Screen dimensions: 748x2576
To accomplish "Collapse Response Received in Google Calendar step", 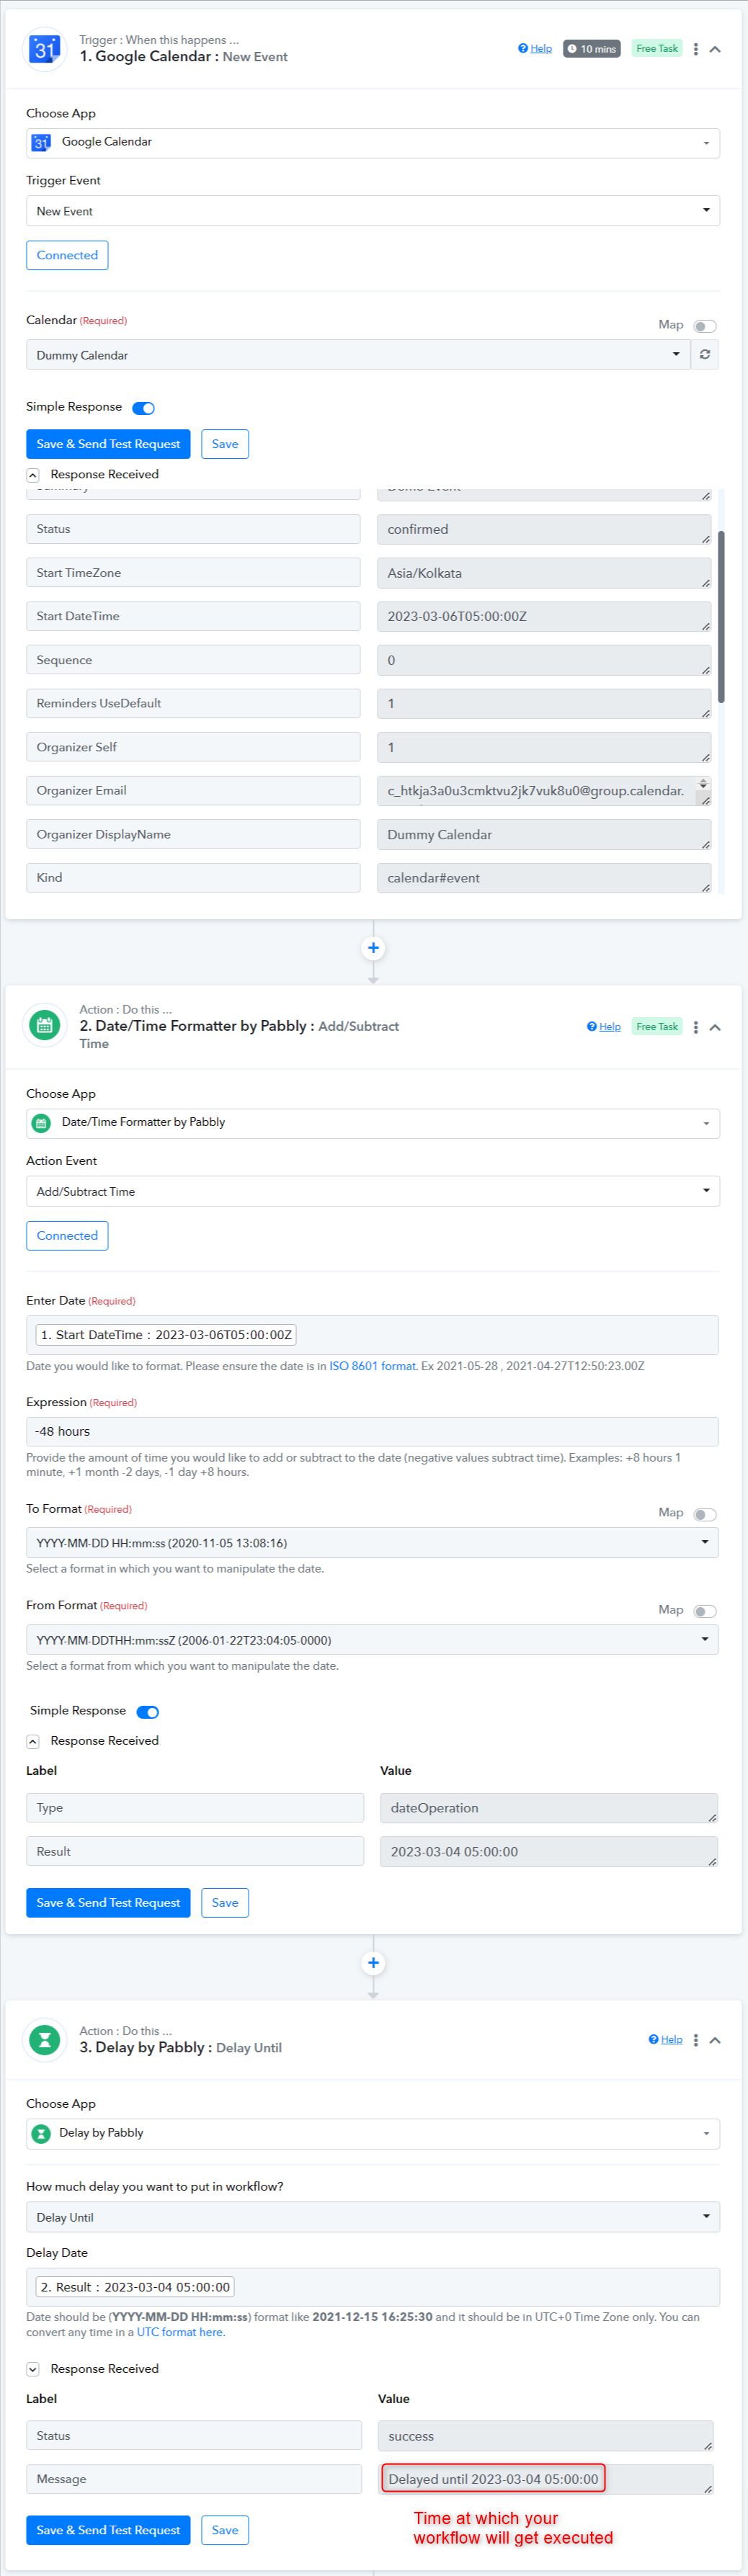I will (33, 475).
